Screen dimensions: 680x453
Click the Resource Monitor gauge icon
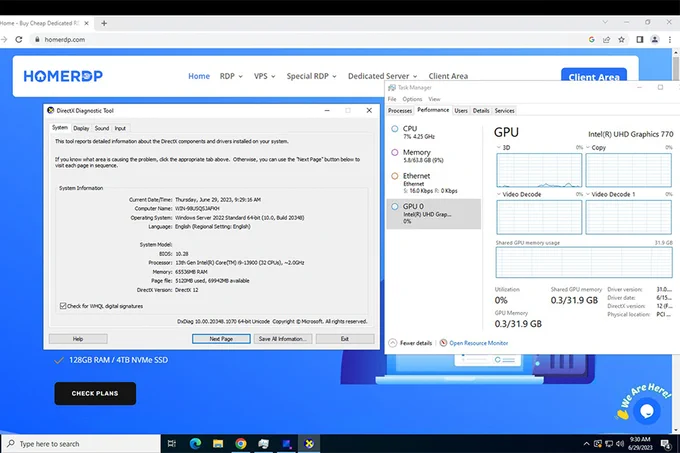(x=443, y=343)
